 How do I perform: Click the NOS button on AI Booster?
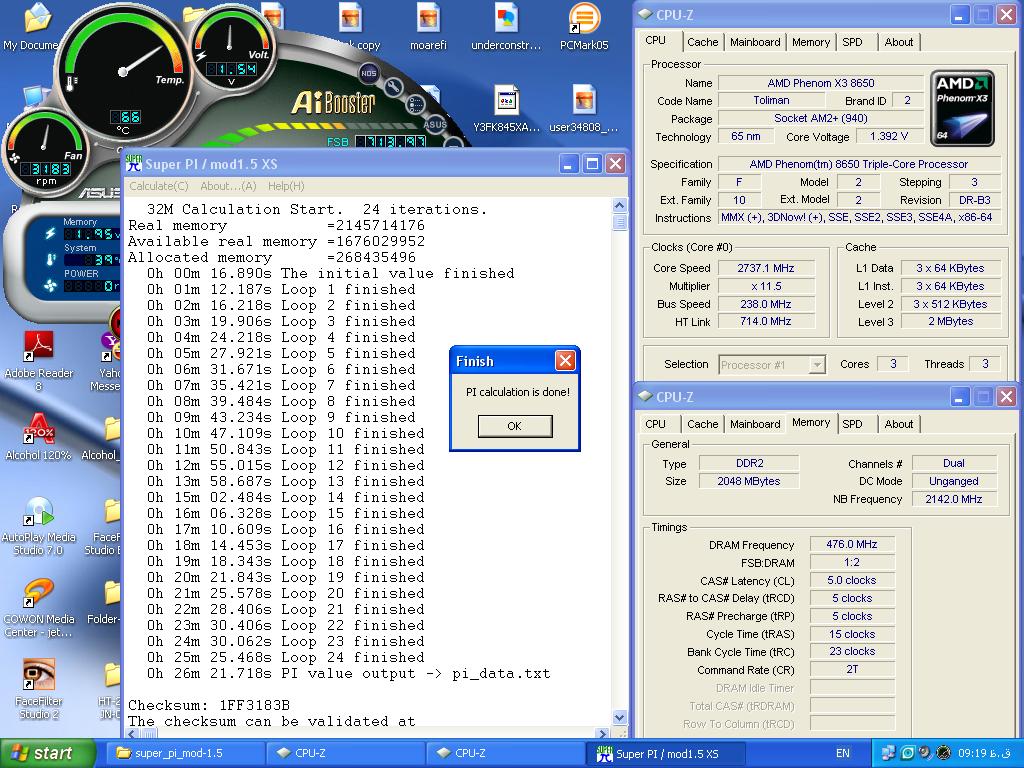point(369,73)
